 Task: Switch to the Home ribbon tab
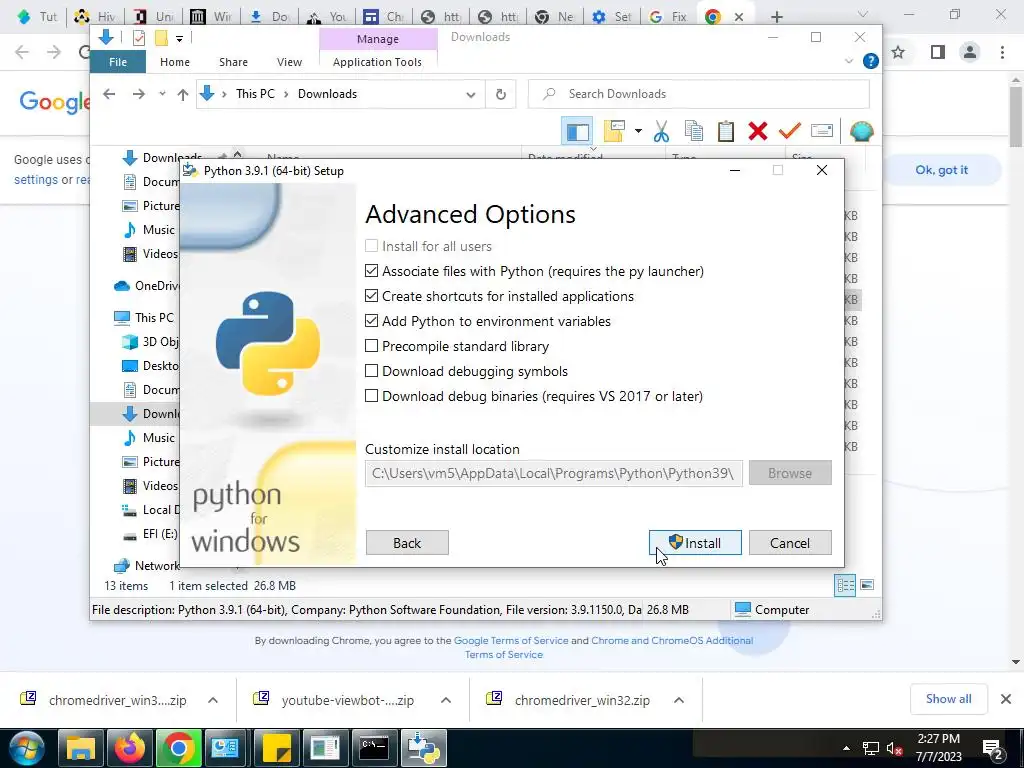pos(175,62)
